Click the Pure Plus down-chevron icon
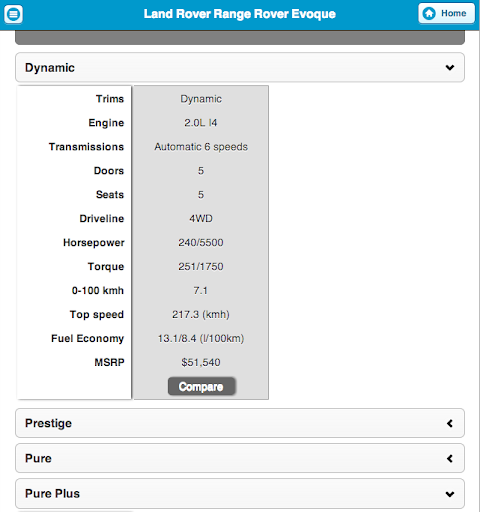 click(x=450, y=494)
